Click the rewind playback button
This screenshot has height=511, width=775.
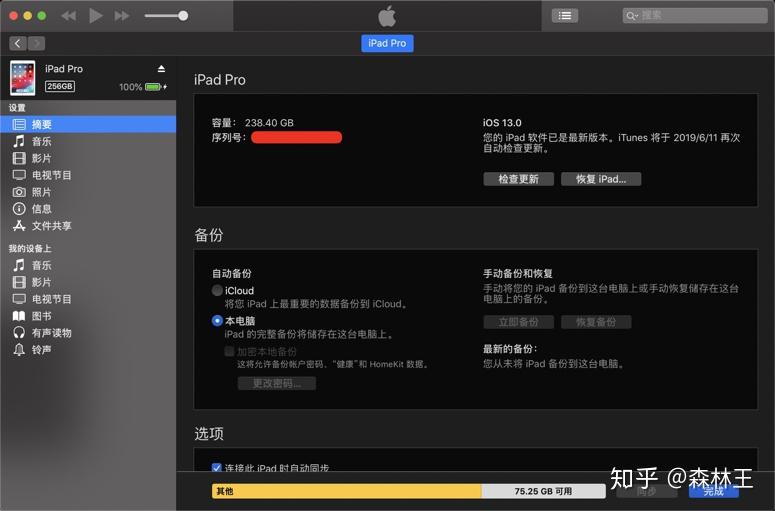click(69, 16)
